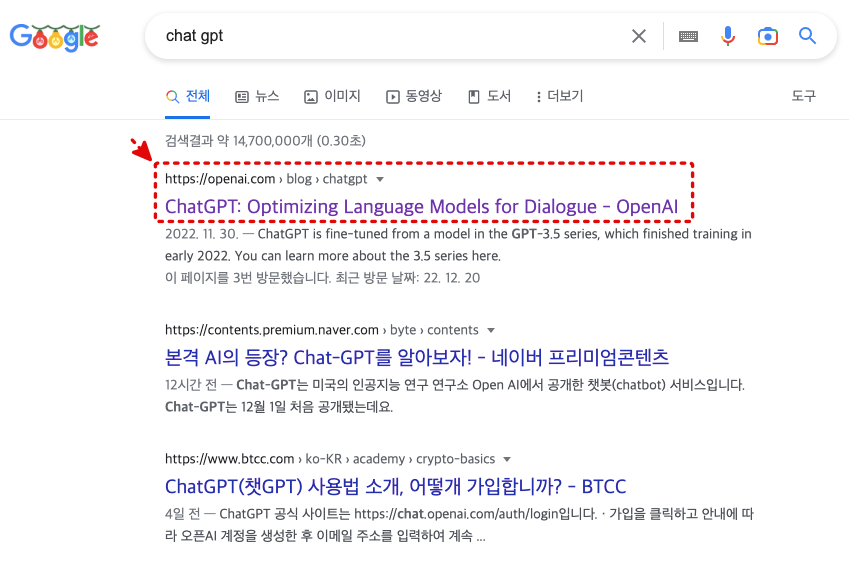The image size is (849, 563).
Task: Click the blue magnifier search button
Action: click(807, 36)
